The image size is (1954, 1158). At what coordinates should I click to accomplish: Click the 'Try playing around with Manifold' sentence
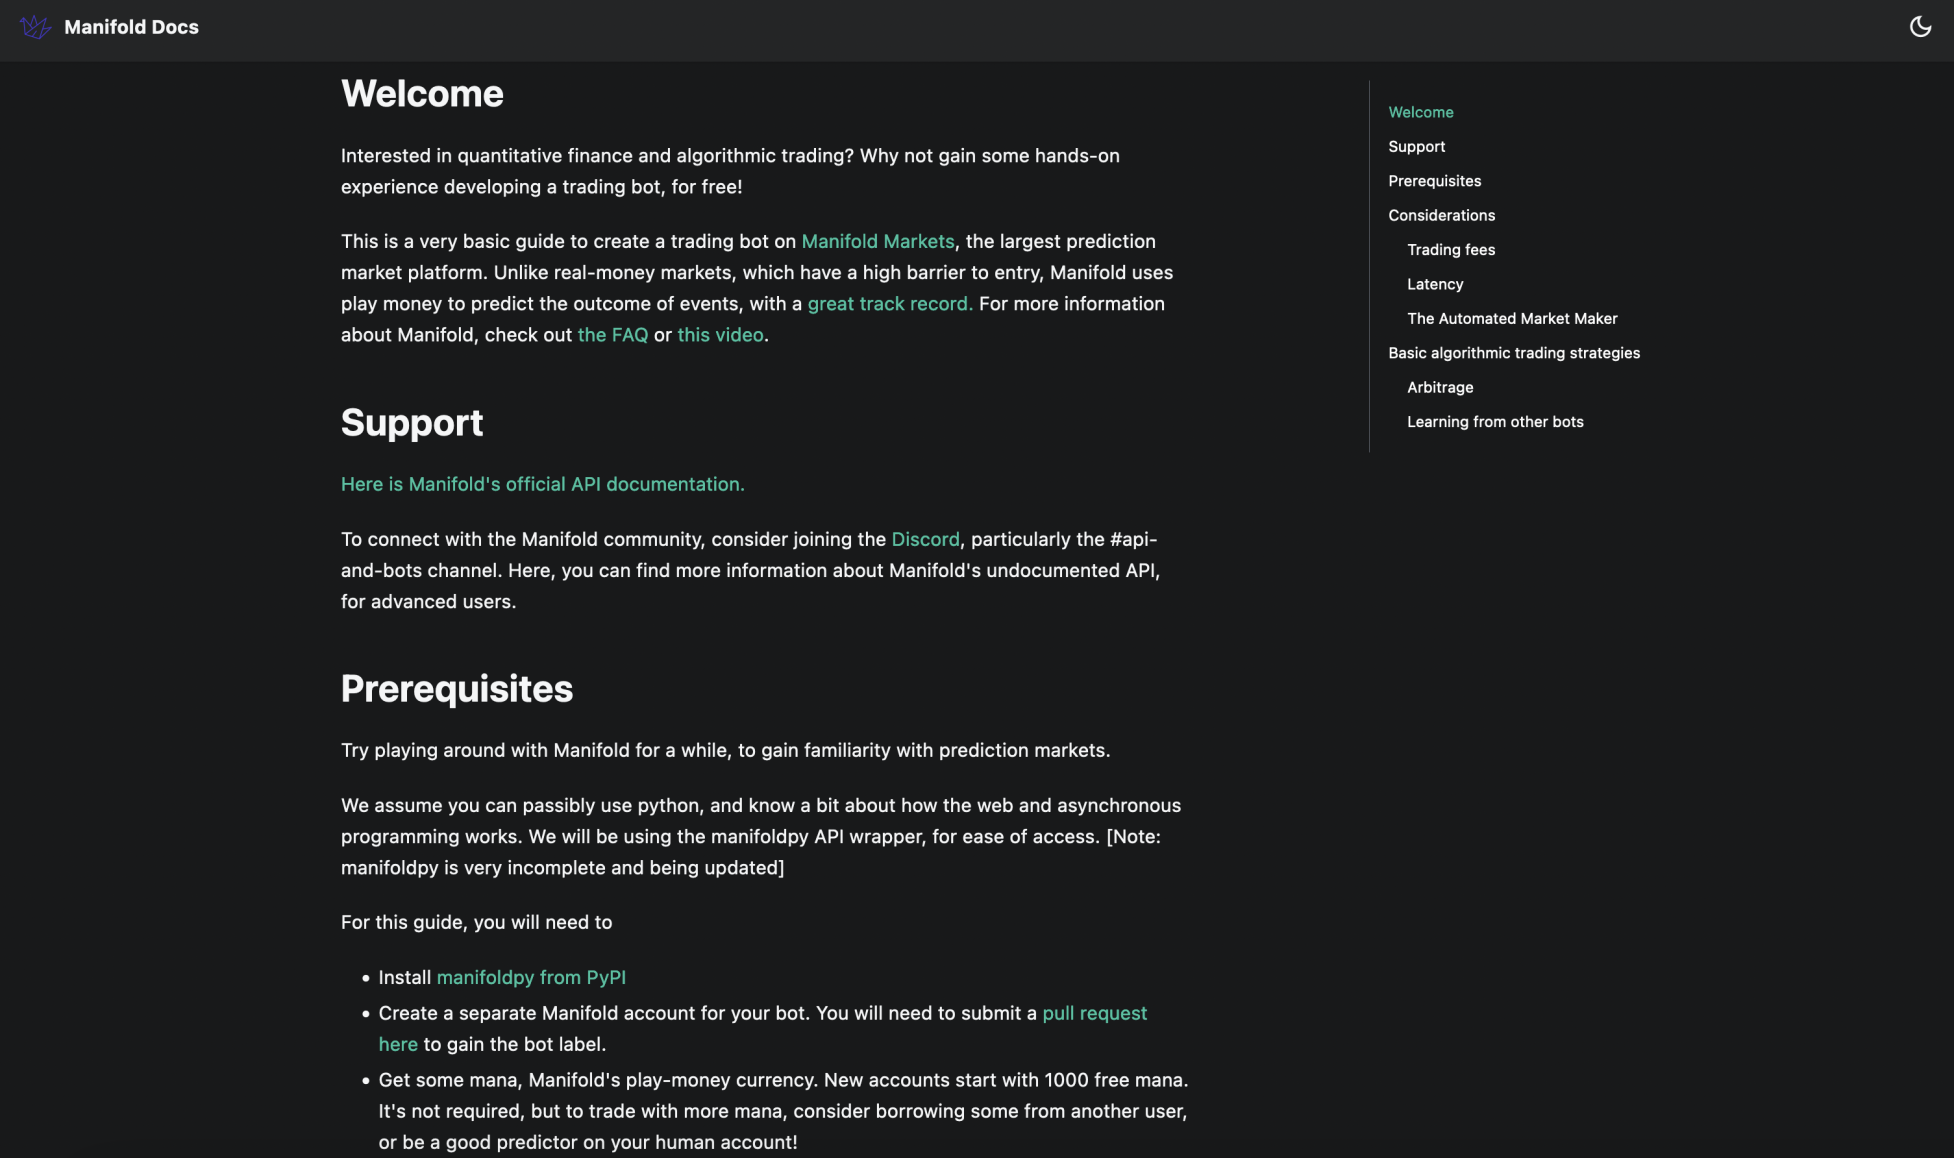coord(726,750)
